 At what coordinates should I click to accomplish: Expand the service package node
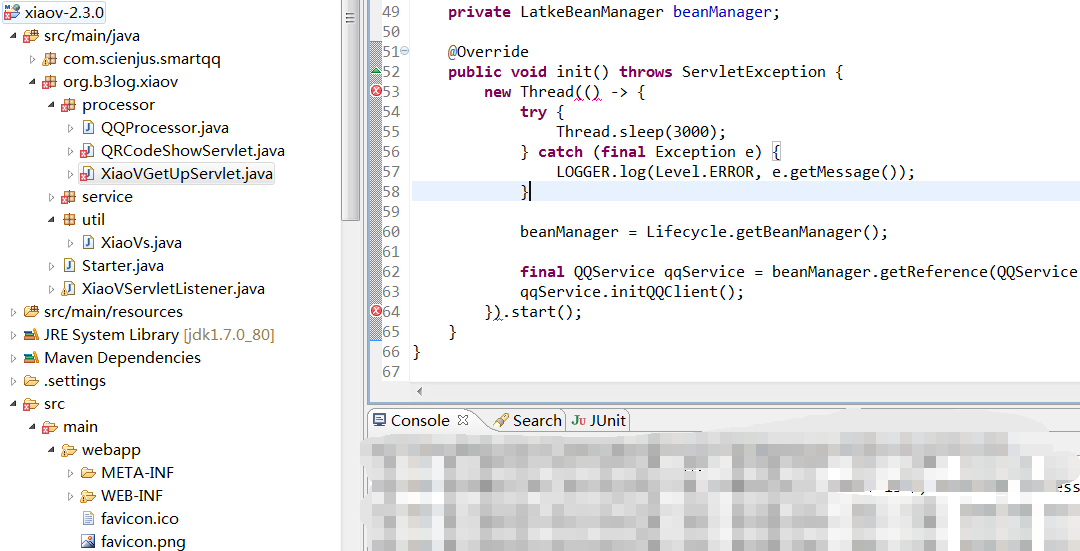click(52, 197)
